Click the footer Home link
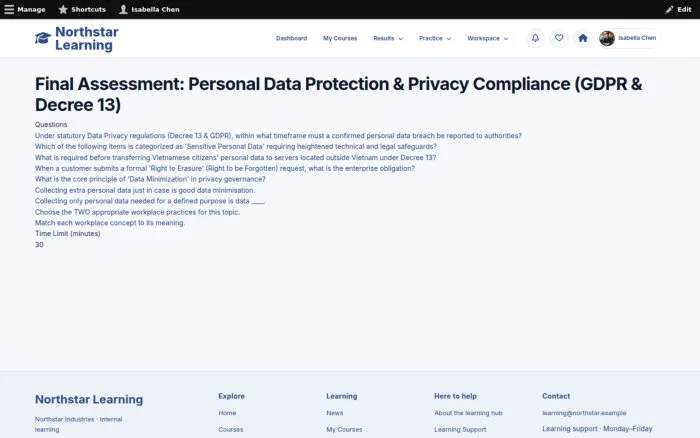 [227, 413]
